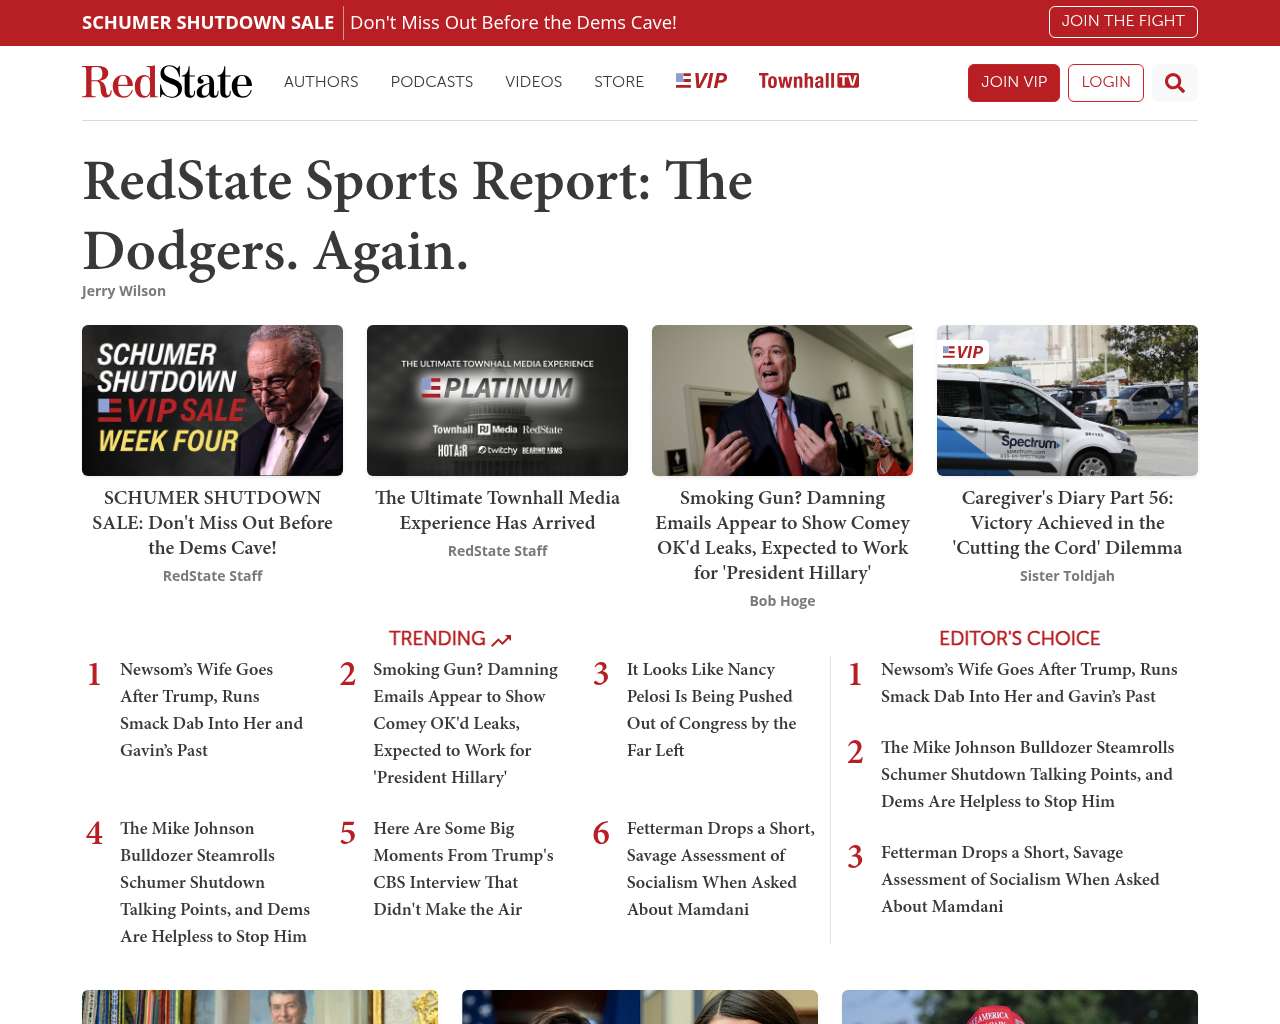Click the search magnifier icon
Image resolution: width=1280 pixels, height=1024 pixels.
[1174, 83]
